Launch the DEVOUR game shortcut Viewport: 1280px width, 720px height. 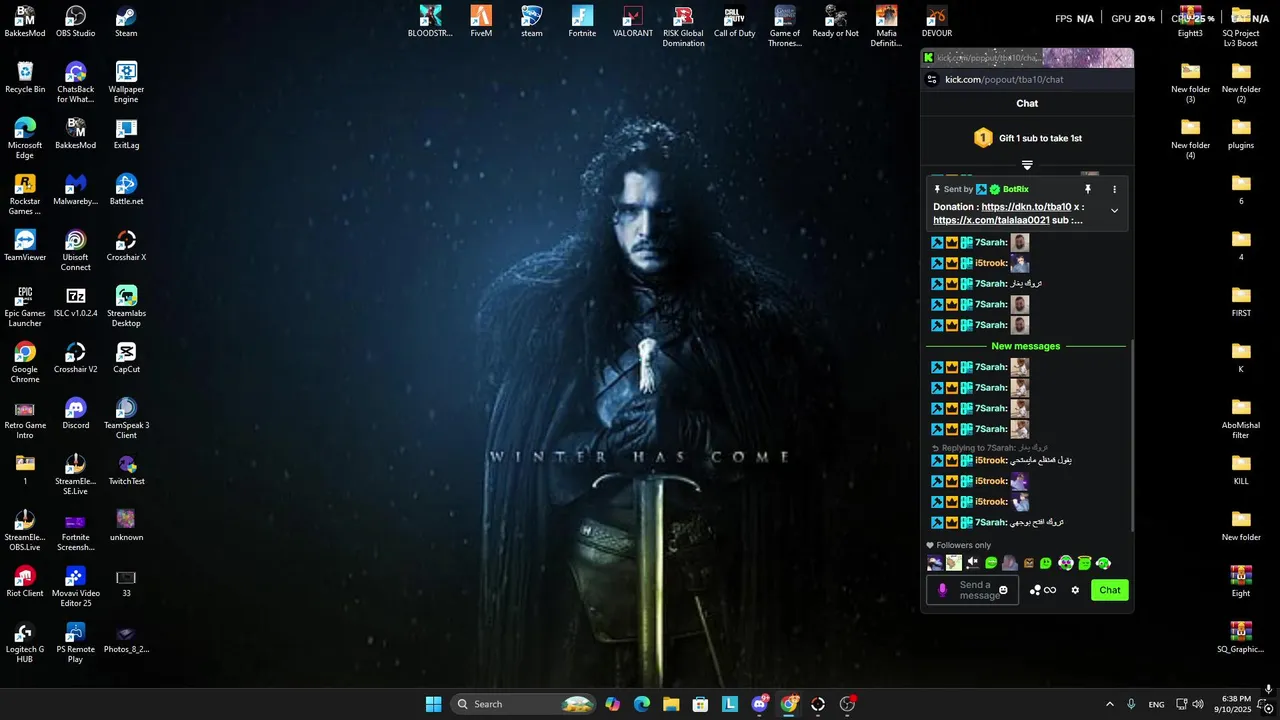[x=937, y=21]
